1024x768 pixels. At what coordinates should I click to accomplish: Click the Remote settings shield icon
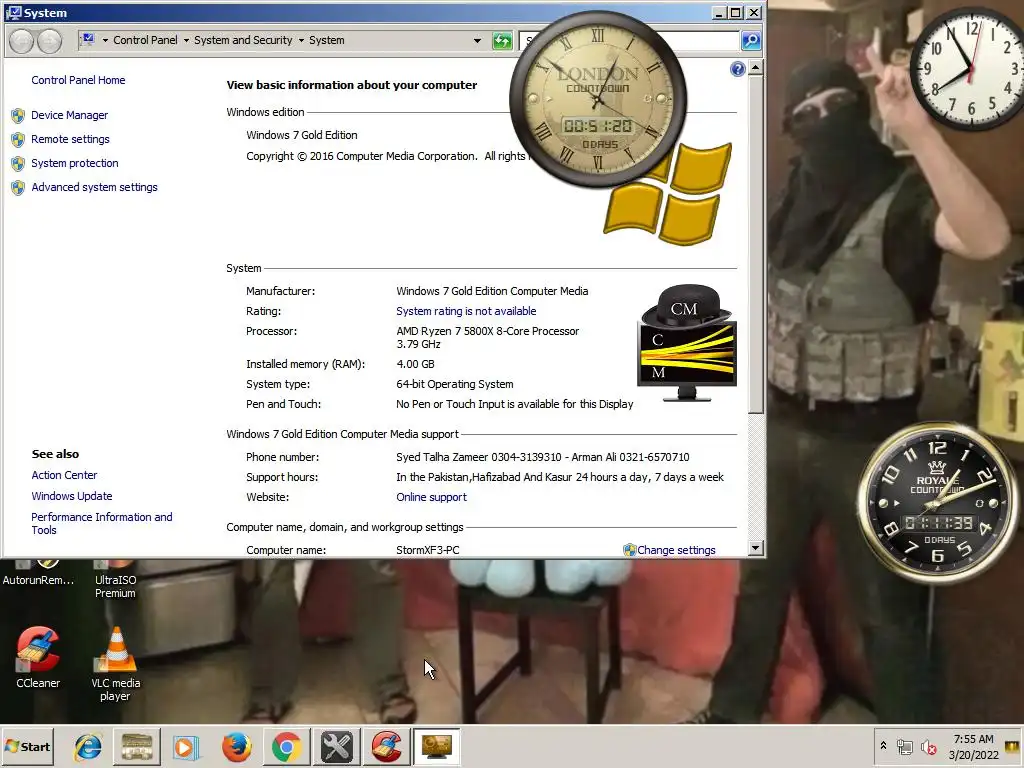click(x=18, y=140)
